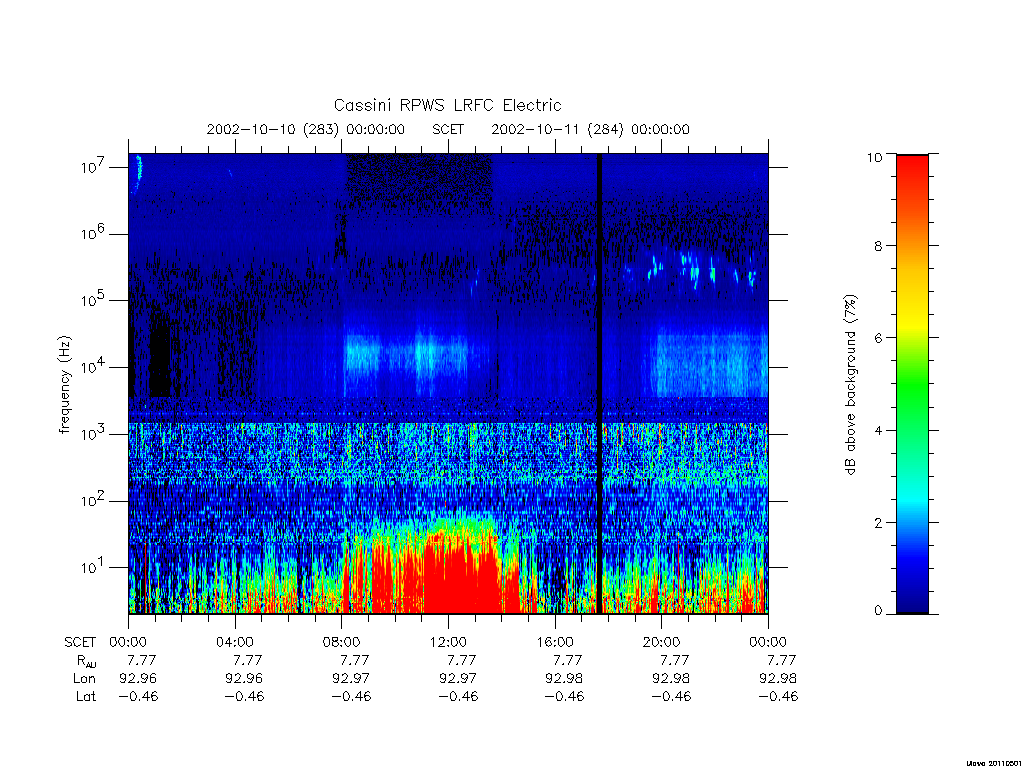Click the 10^2 frequency tick label
This screenshot has width=1024, height=768.
(94, 501)
